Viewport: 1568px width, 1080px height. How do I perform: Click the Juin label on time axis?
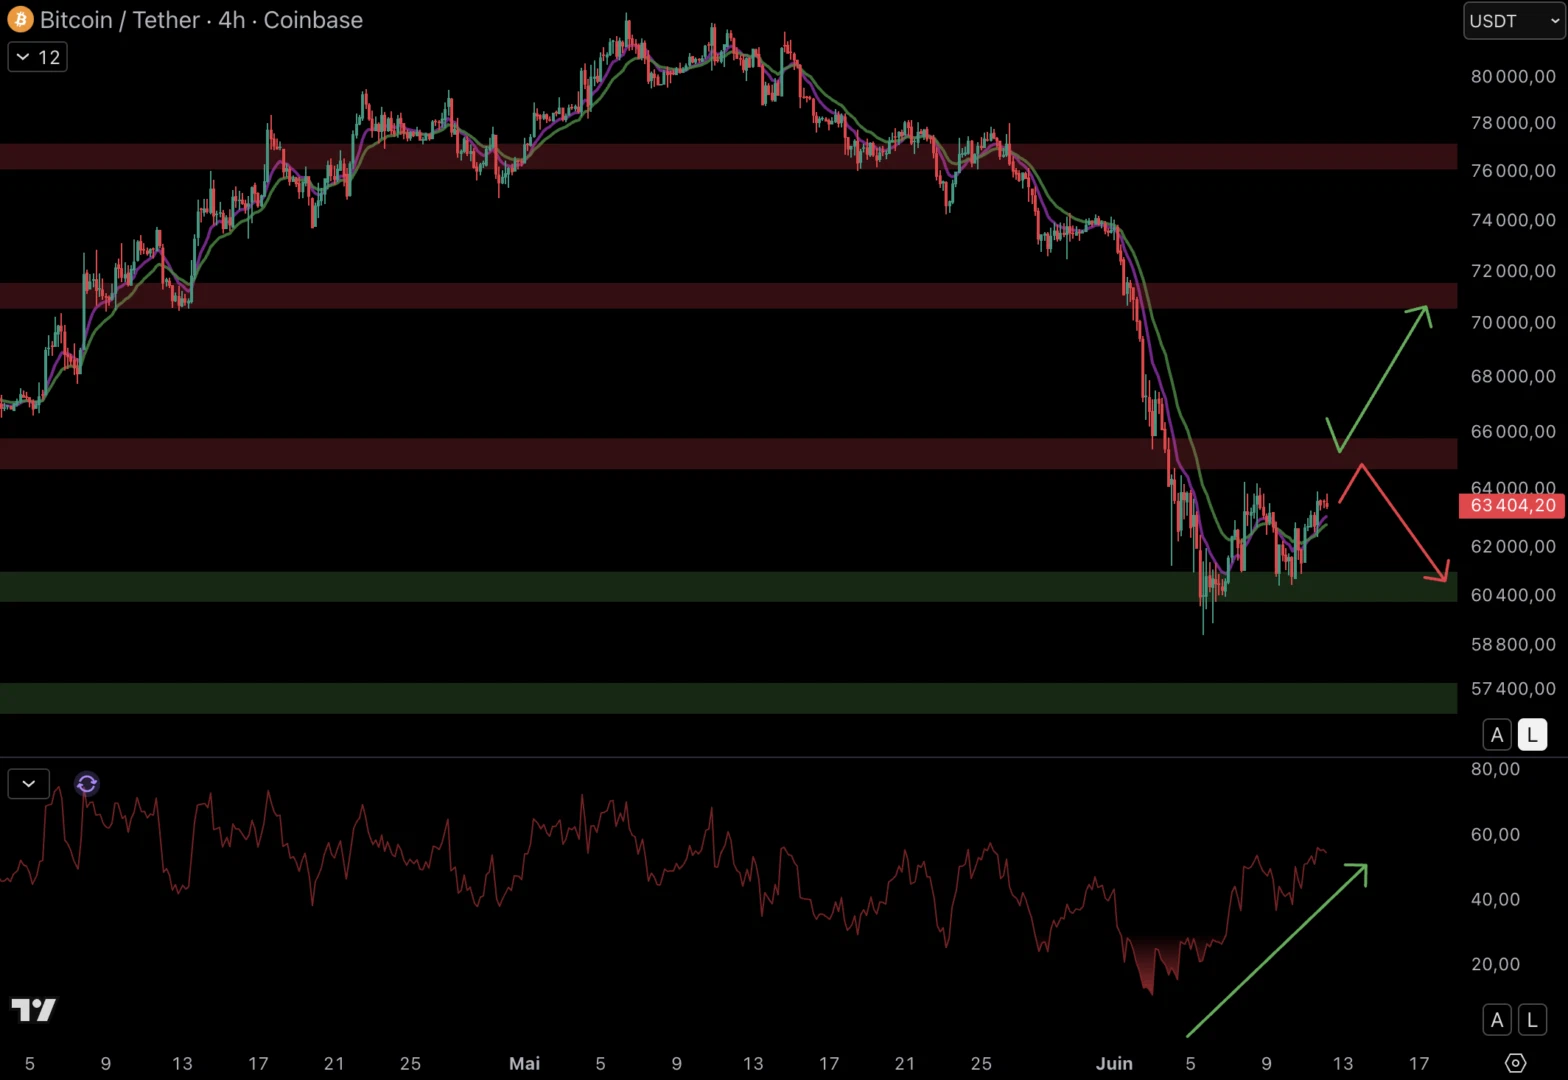[x=1114, y=1063]
